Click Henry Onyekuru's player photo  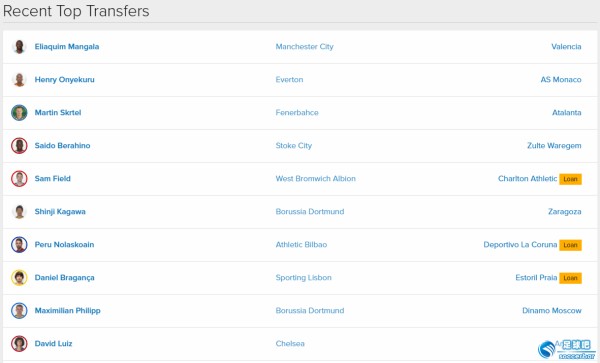pyautogui.click(x=19, y=80)
